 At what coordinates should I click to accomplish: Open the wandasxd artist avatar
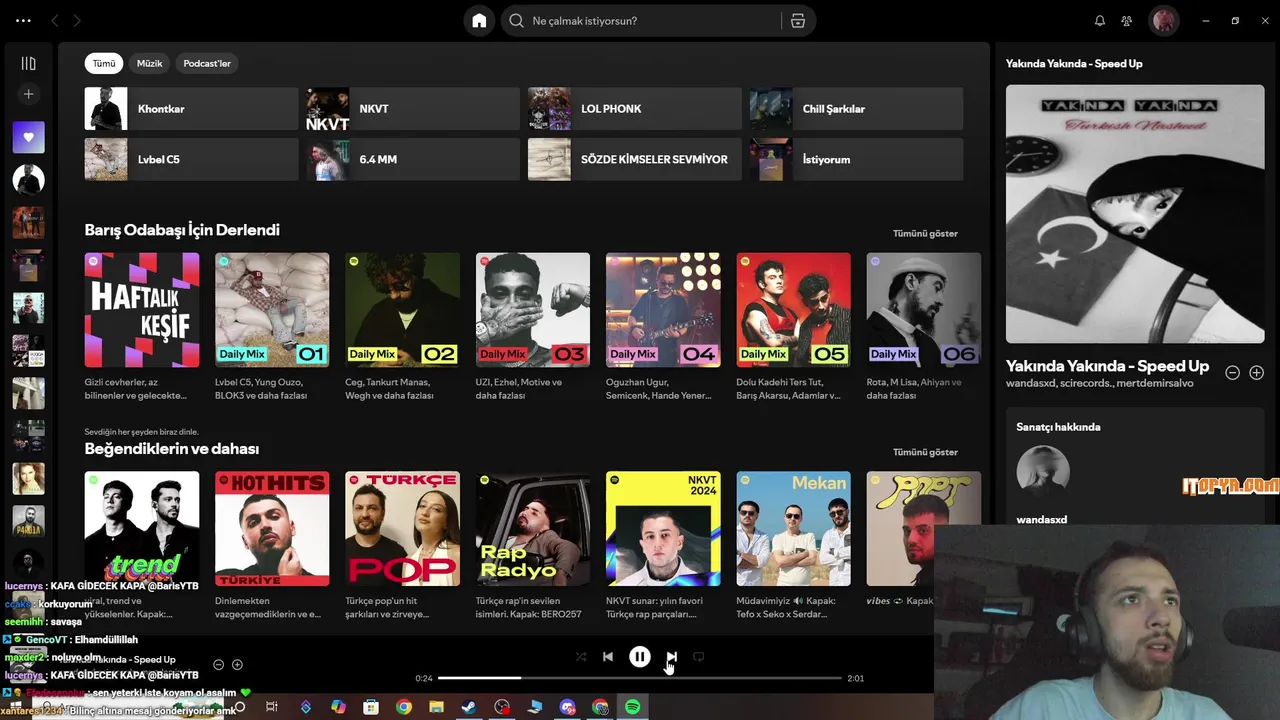(x=1043, y=472)
